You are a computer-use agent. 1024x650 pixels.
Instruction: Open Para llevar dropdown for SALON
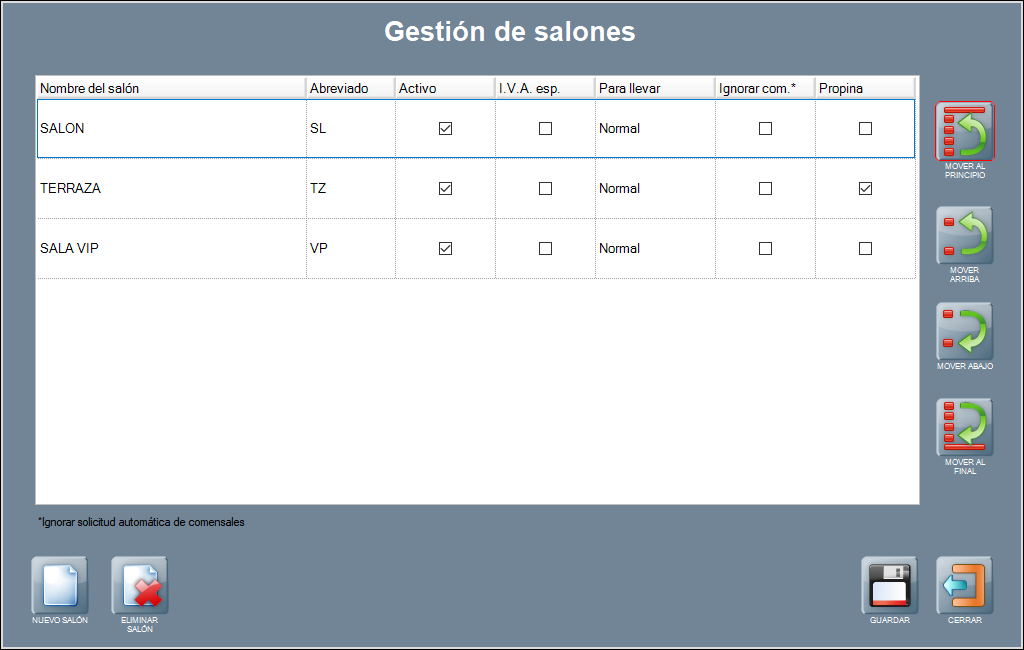(x=654, y=128)
